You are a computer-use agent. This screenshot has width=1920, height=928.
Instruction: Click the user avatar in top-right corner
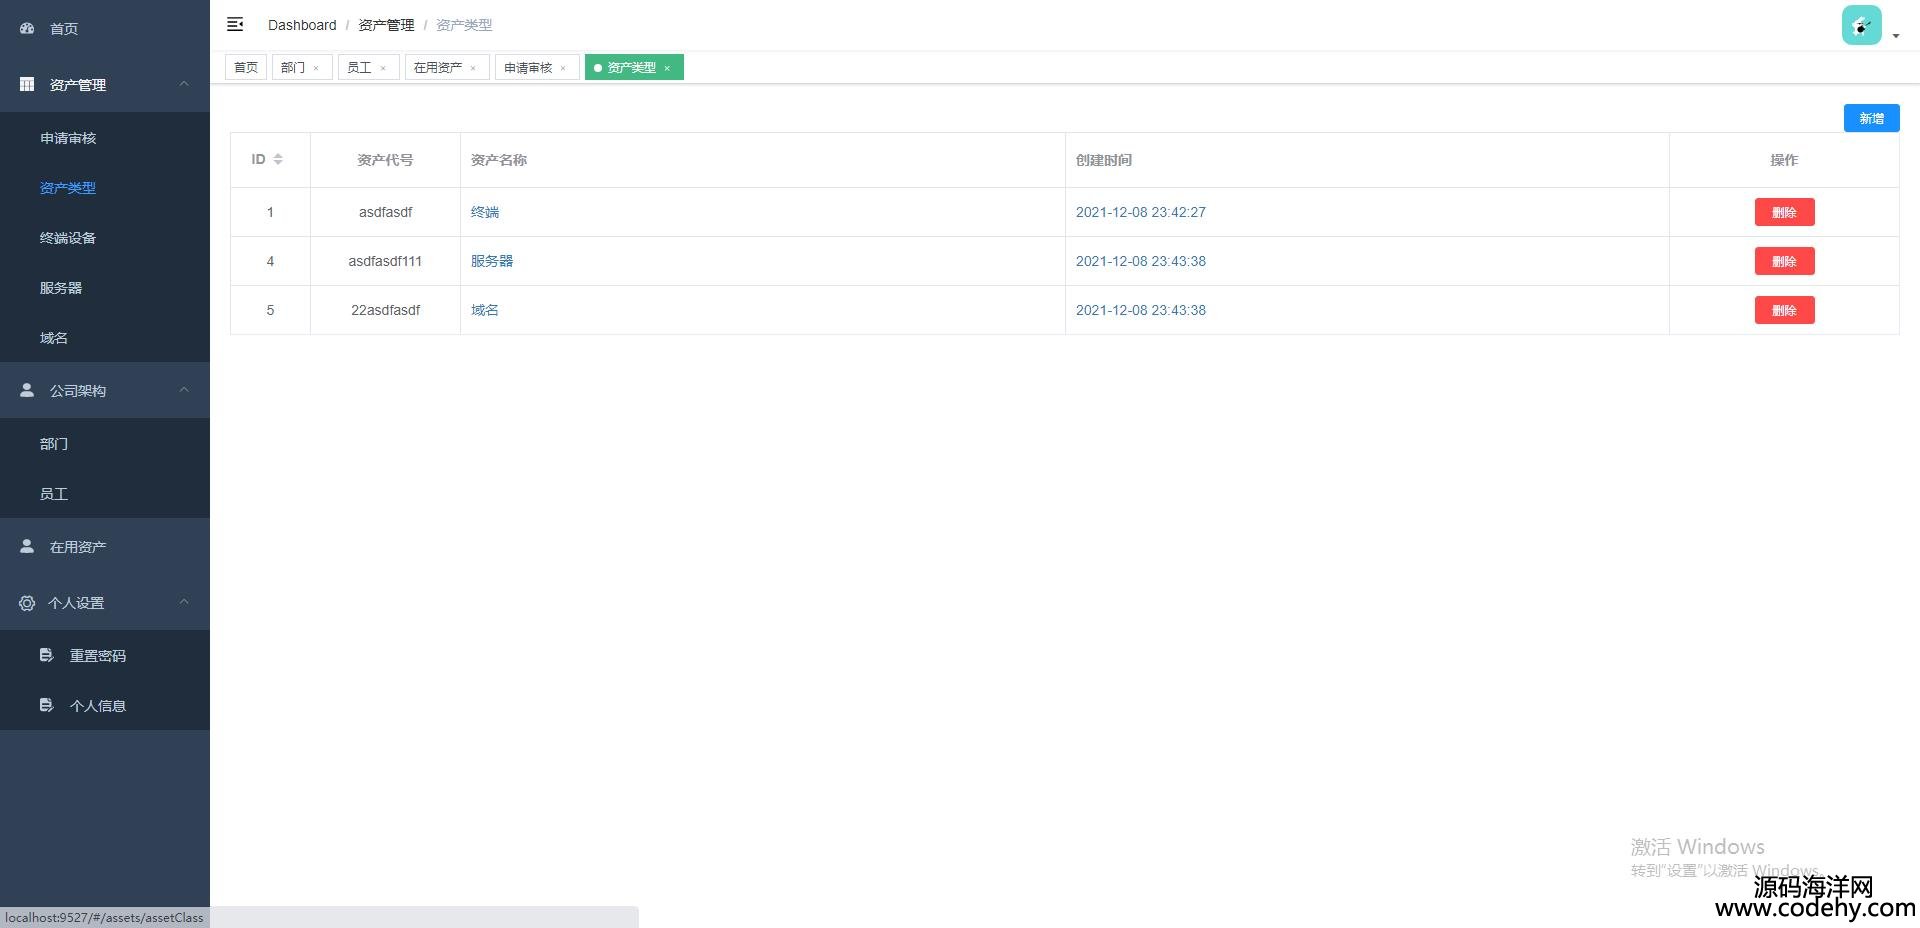pyautogui.click(x=1861, y=26)
